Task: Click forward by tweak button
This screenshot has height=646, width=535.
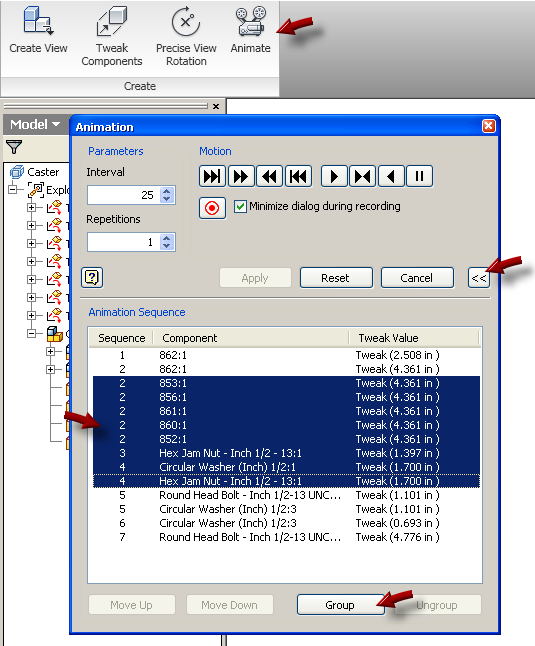Action: click(212, 176)
